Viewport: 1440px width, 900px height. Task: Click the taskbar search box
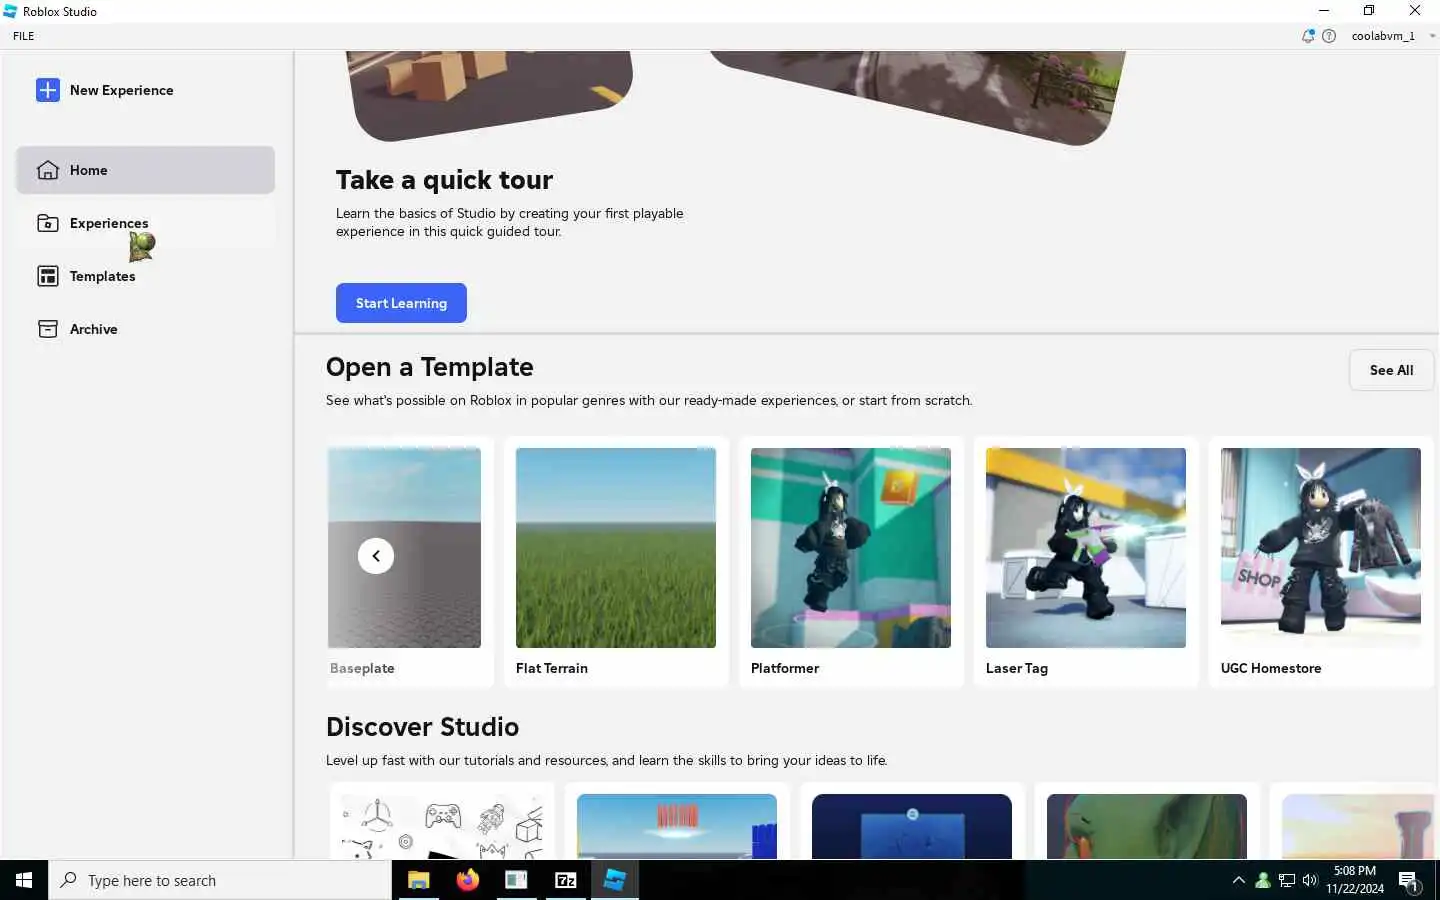(x=220, y=880)
